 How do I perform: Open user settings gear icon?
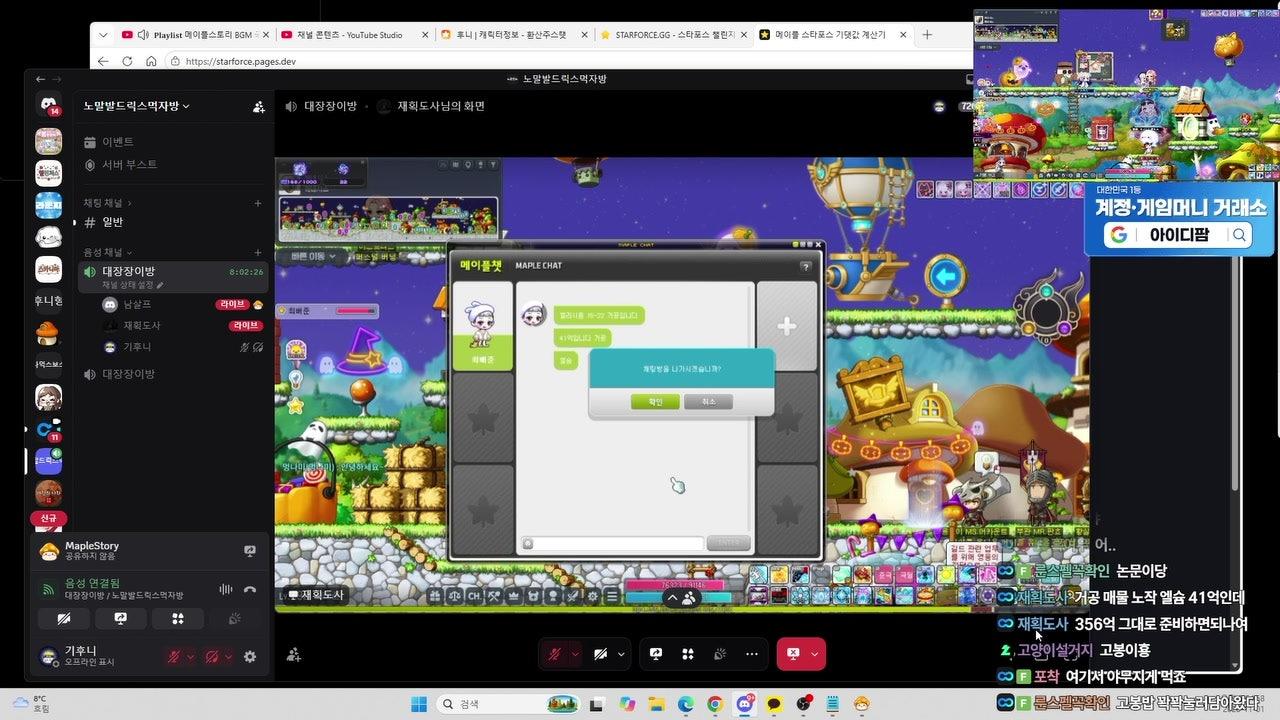pyautogui.click(x=250, y=657)
